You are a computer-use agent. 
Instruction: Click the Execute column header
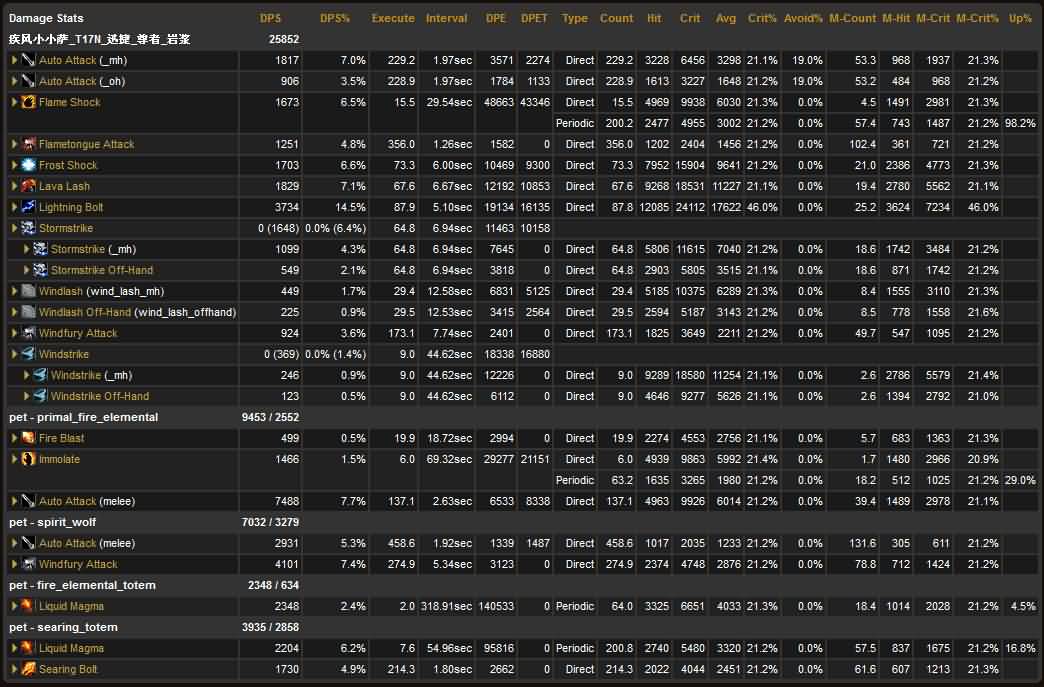point(392,18)
